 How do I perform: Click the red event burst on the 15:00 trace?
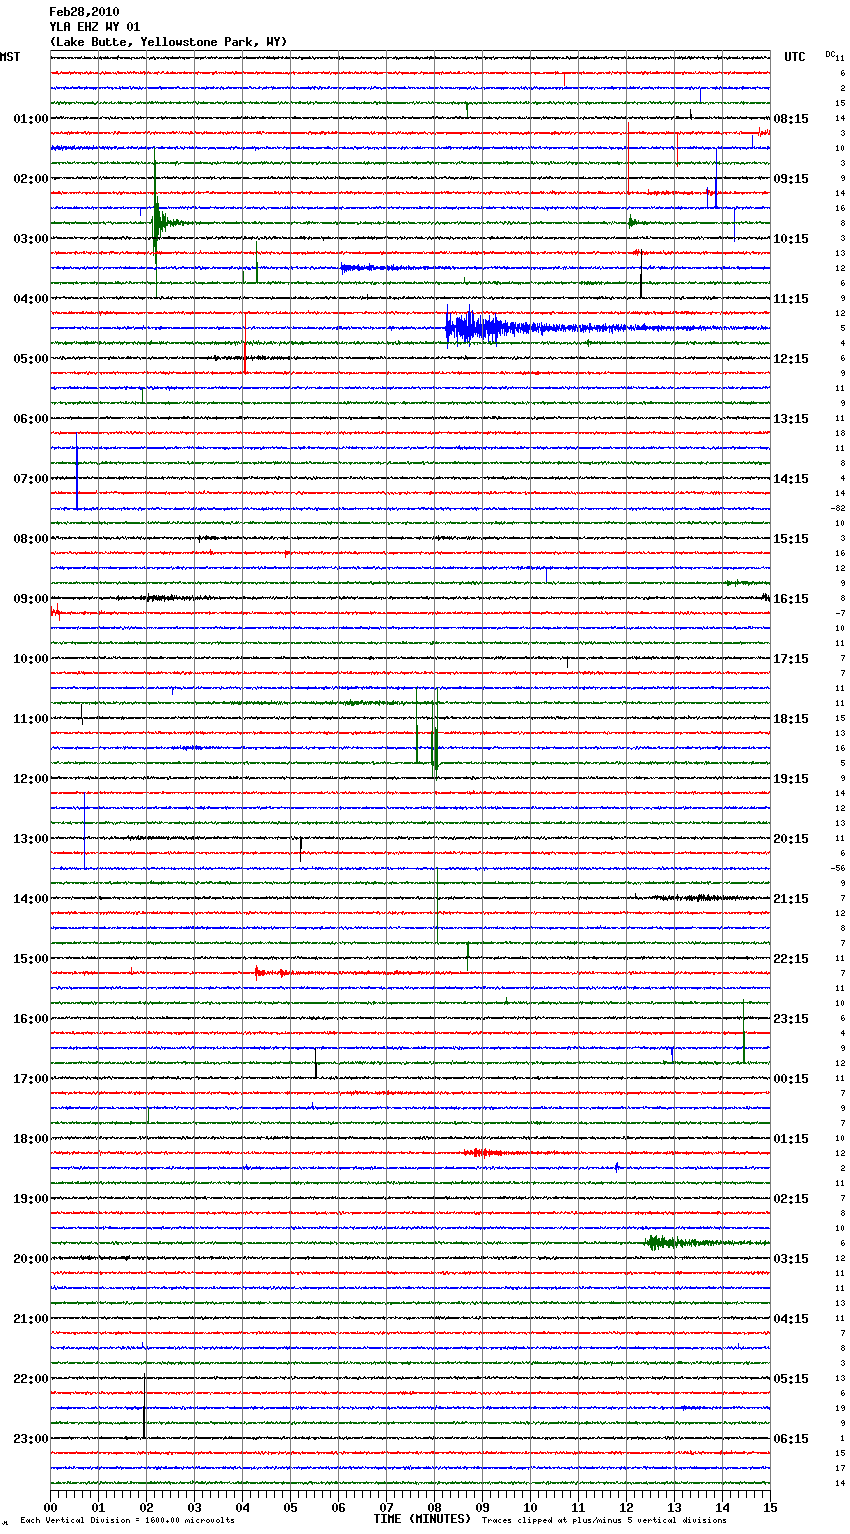coord(272,972)
